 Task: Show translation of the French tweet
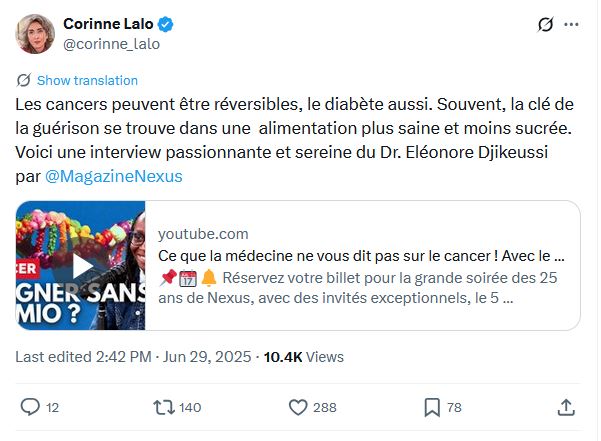coord(87,80)
